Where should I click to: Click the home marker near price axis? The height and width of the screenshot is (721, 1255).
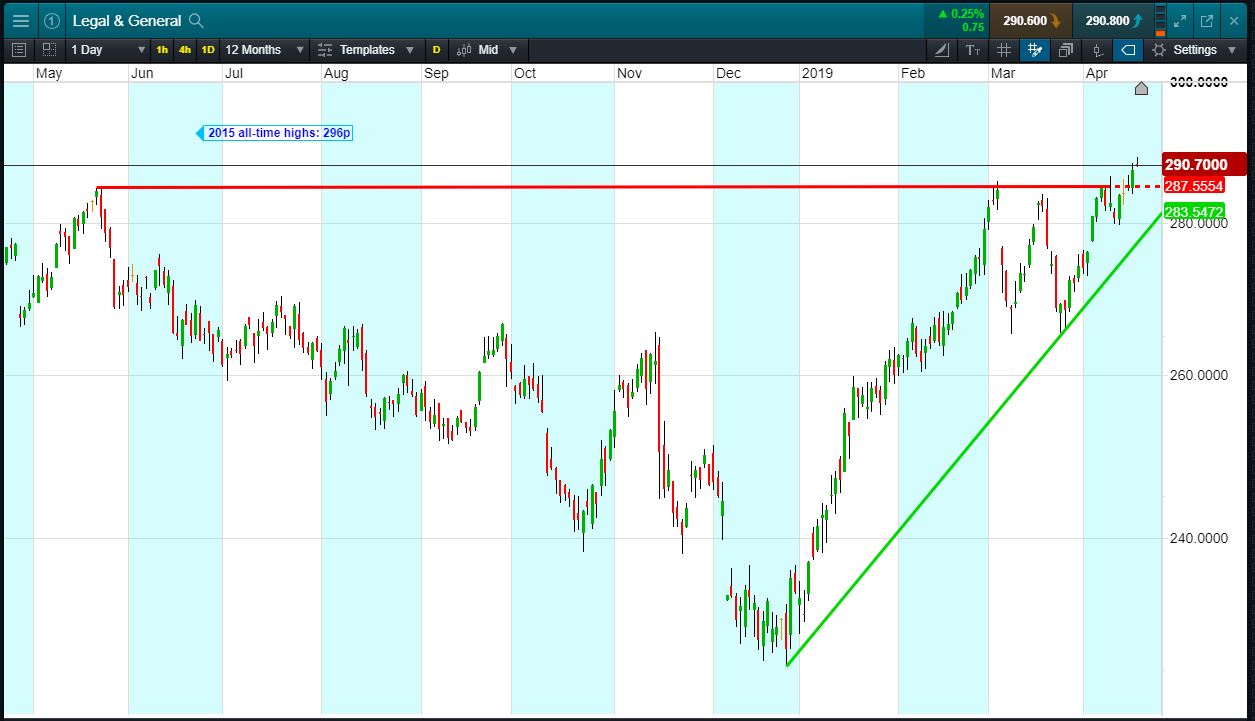point(1141,89)
